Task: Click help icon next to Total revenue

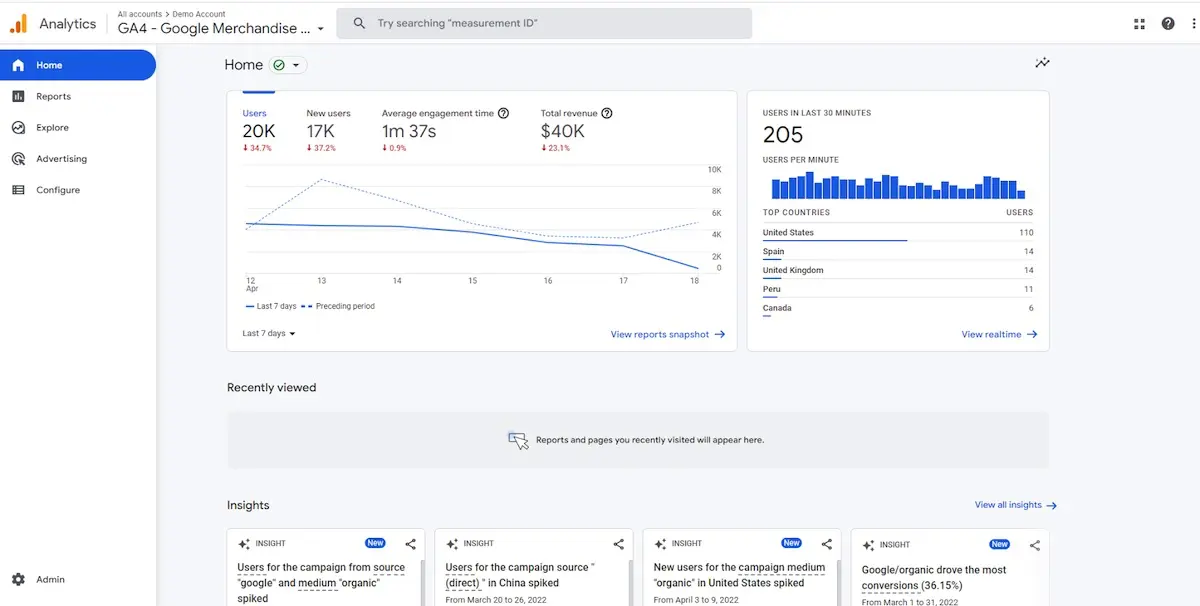Action: click(607, 113)
